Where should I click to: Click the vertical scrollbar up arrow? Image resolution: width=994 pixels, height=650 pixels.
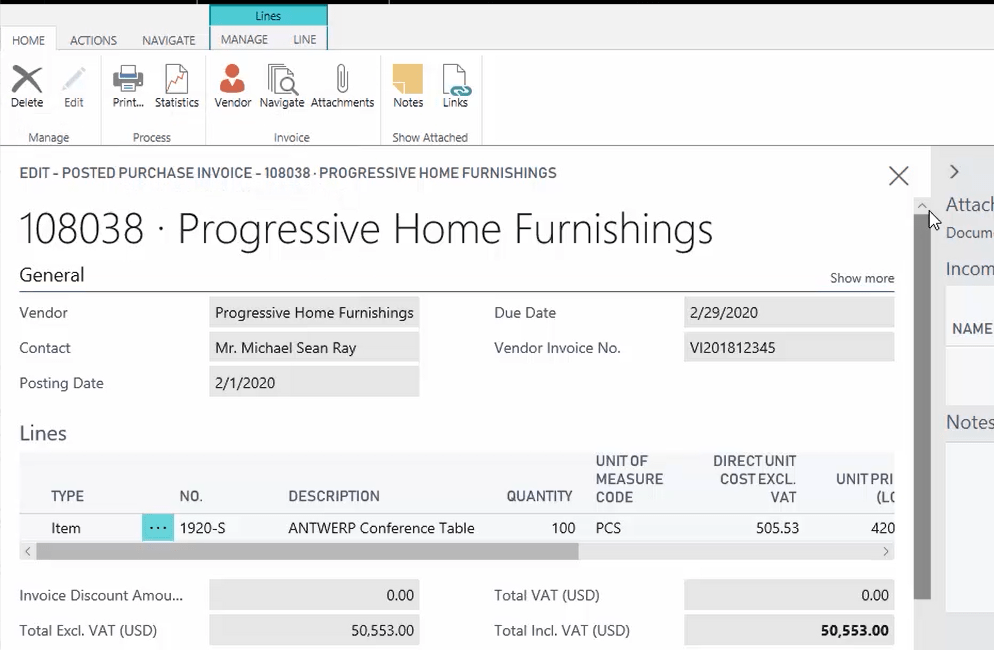pos(922,205)
